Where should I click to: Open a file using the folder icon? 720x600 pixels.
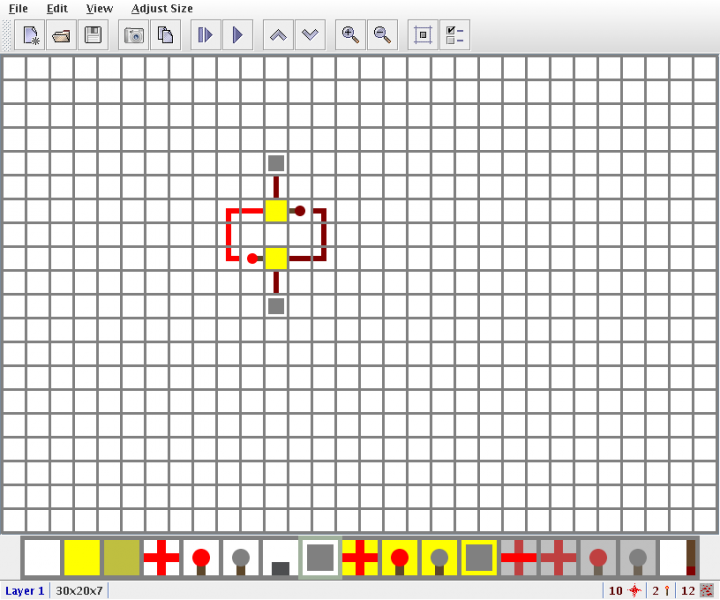(61, 35)
